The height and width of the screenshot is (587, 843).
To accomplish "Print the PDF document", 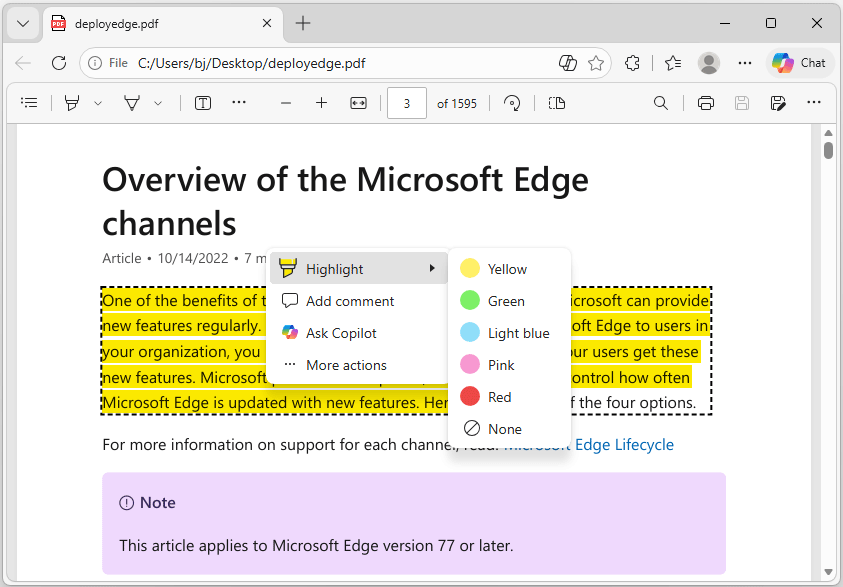I will pos(707,103).
